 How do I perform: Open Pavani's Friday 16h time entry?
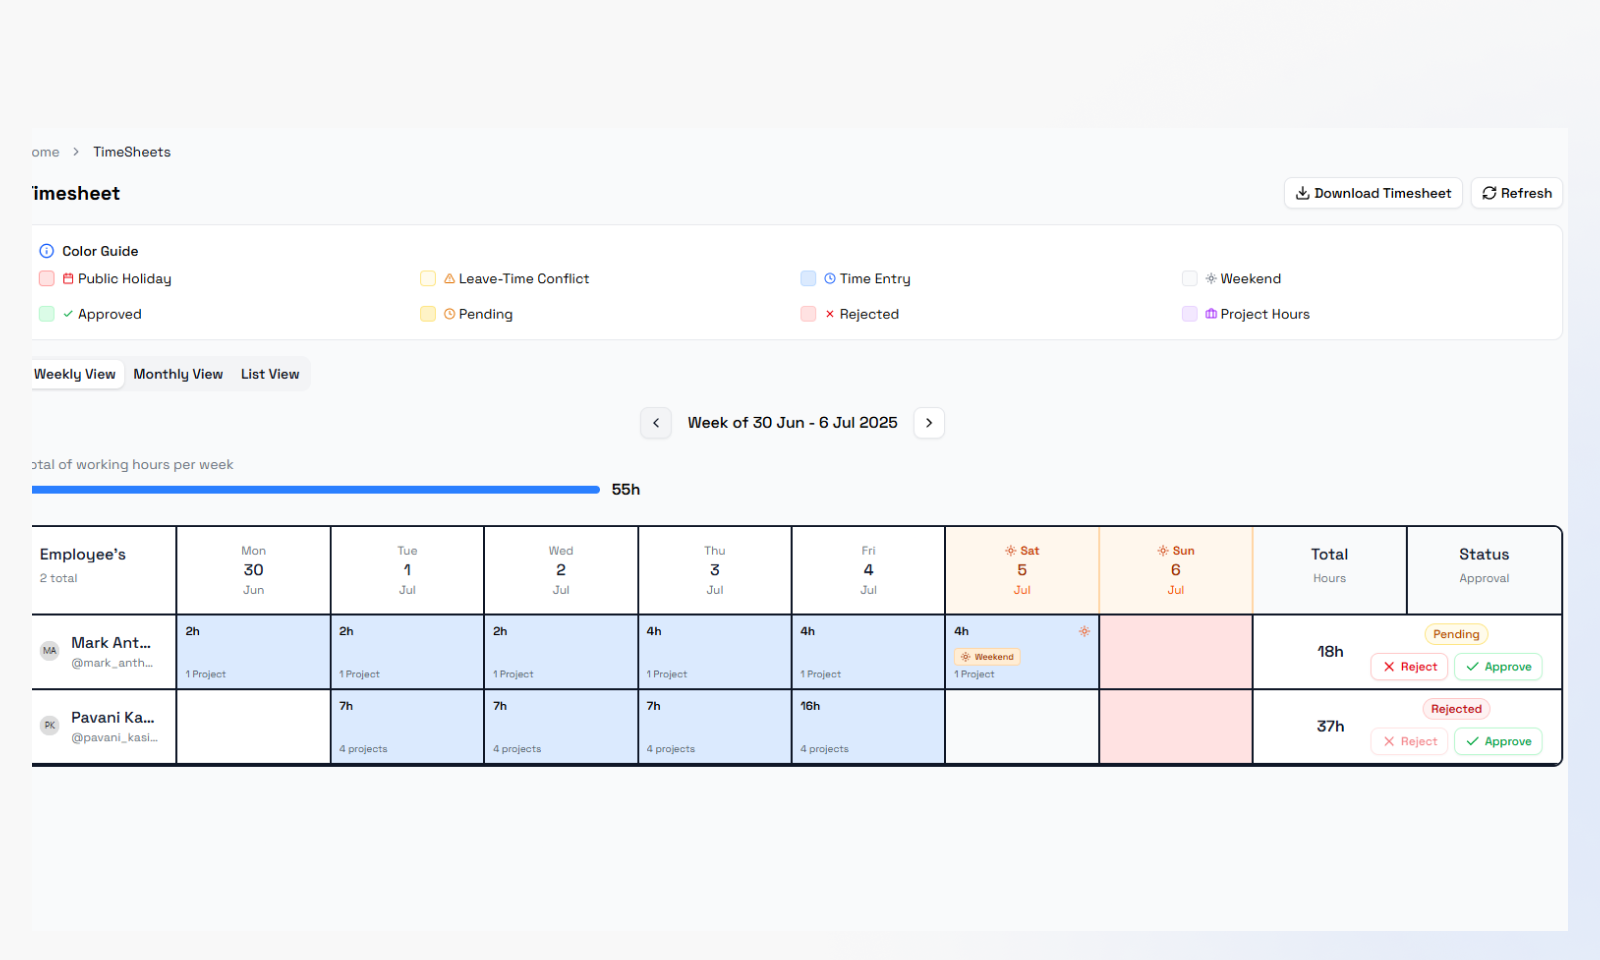pyautogui.click(x=868, y=727)
